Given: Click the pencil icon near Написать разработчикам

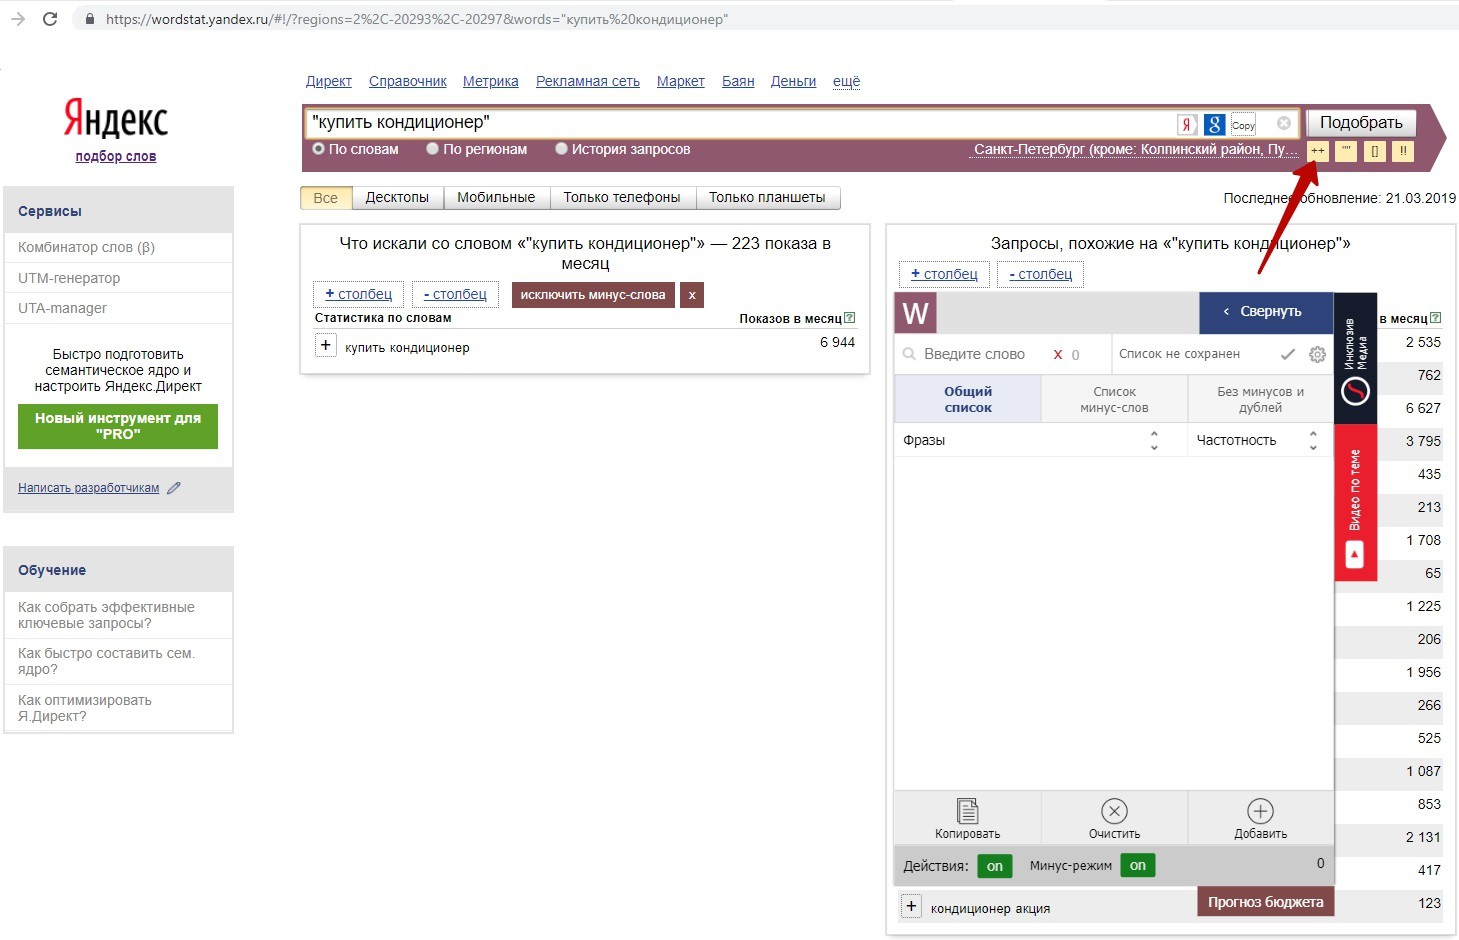Looking at the screenshot, I should pyautogui.click(x=174, y=488).
